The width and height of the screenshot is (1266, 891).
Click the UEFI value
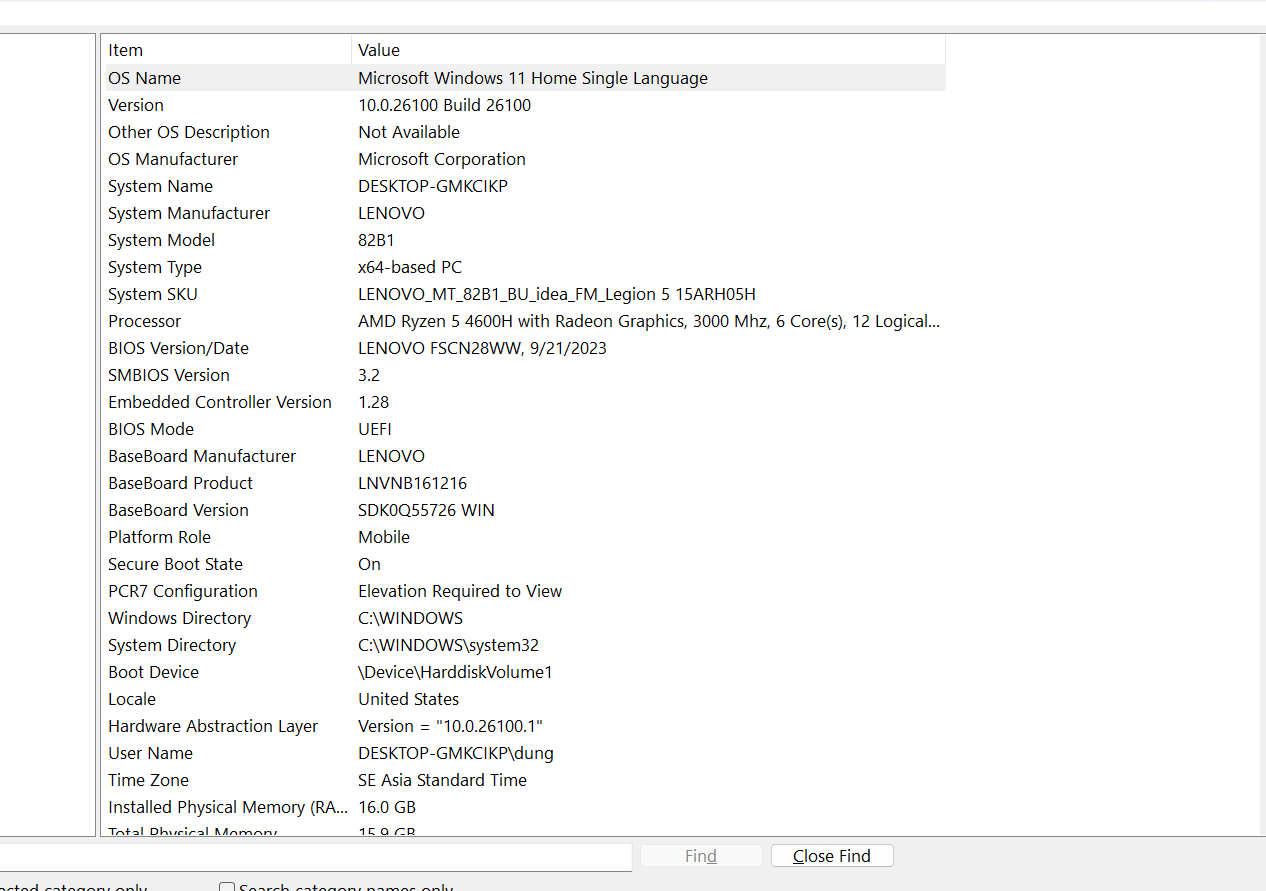click(x=375, y=429)
